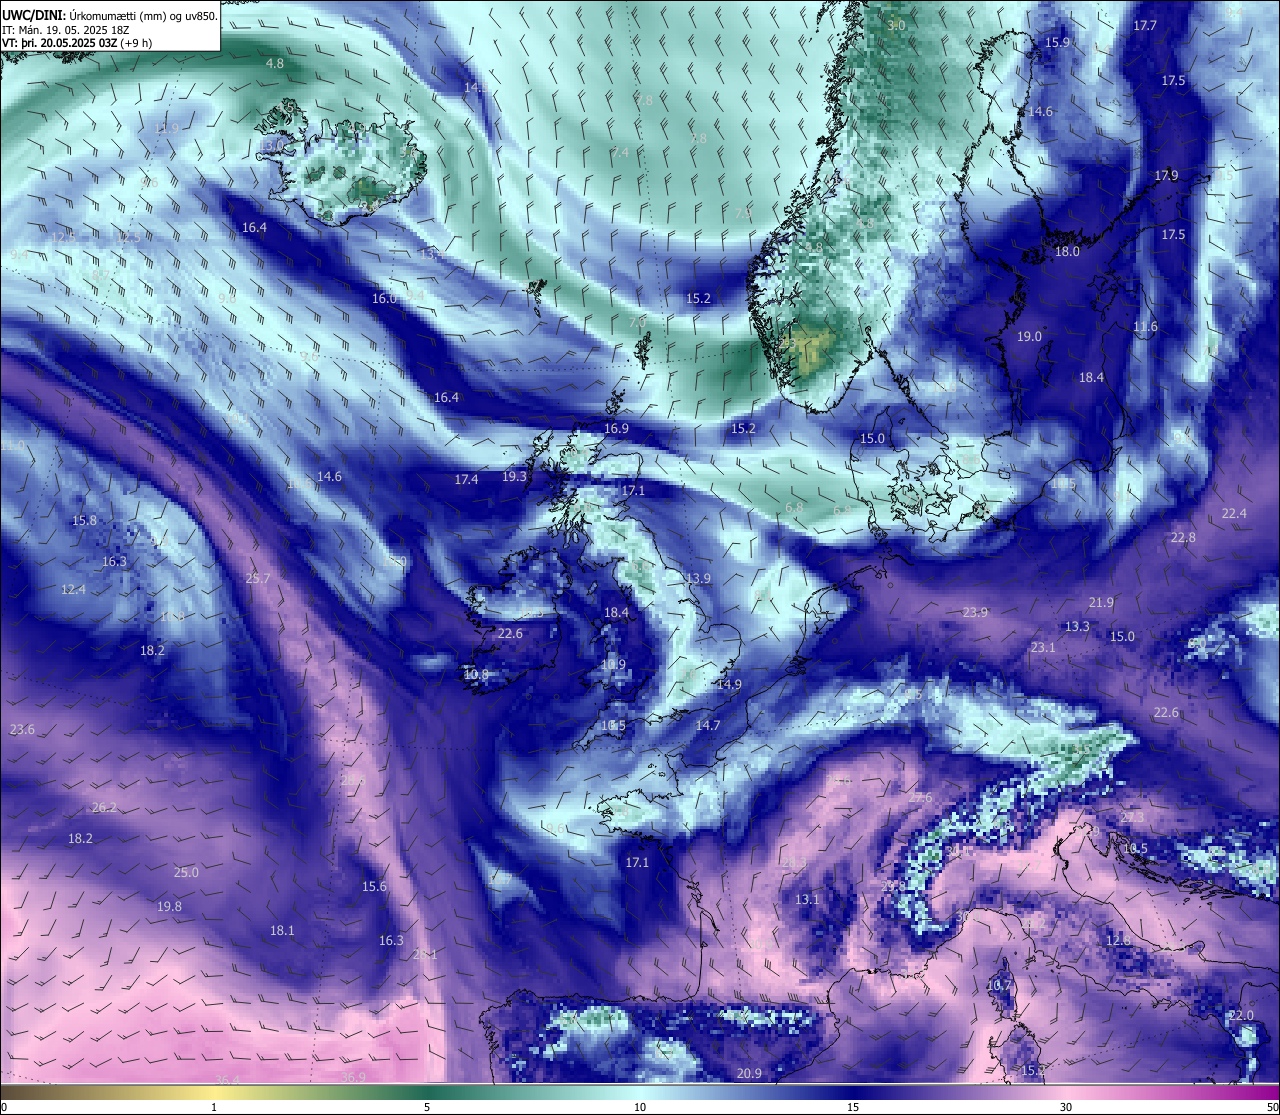Image resolution: width=1280 pixels, height=1115 pixels.
Task: Click the '1' label on the colour scale
Action: (x=214, y=1107)
